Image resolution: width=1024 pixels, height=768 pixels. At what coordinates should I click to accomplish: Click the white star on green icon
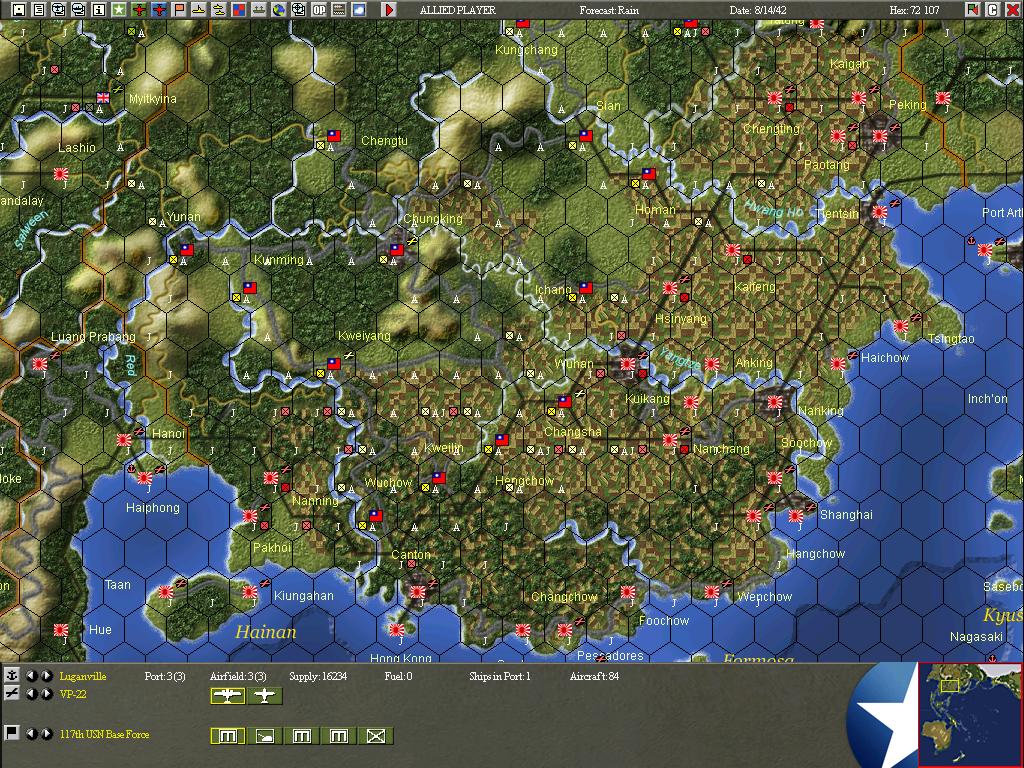119,10
